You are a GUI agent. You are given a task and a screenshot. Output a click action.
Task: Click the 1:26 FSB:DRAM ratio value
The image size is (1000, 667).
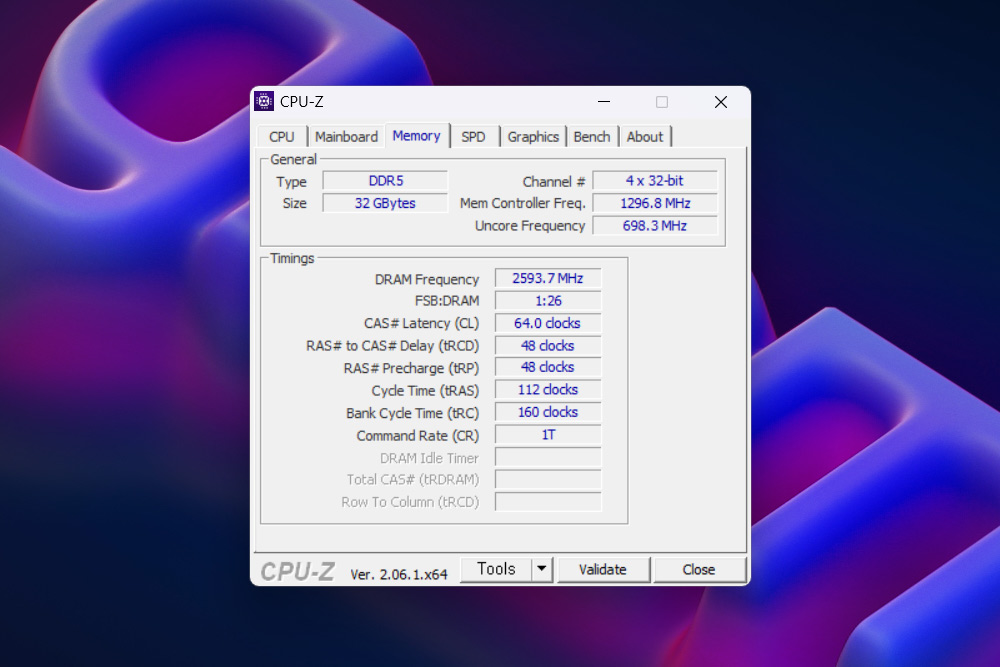[x=548, y=301]
